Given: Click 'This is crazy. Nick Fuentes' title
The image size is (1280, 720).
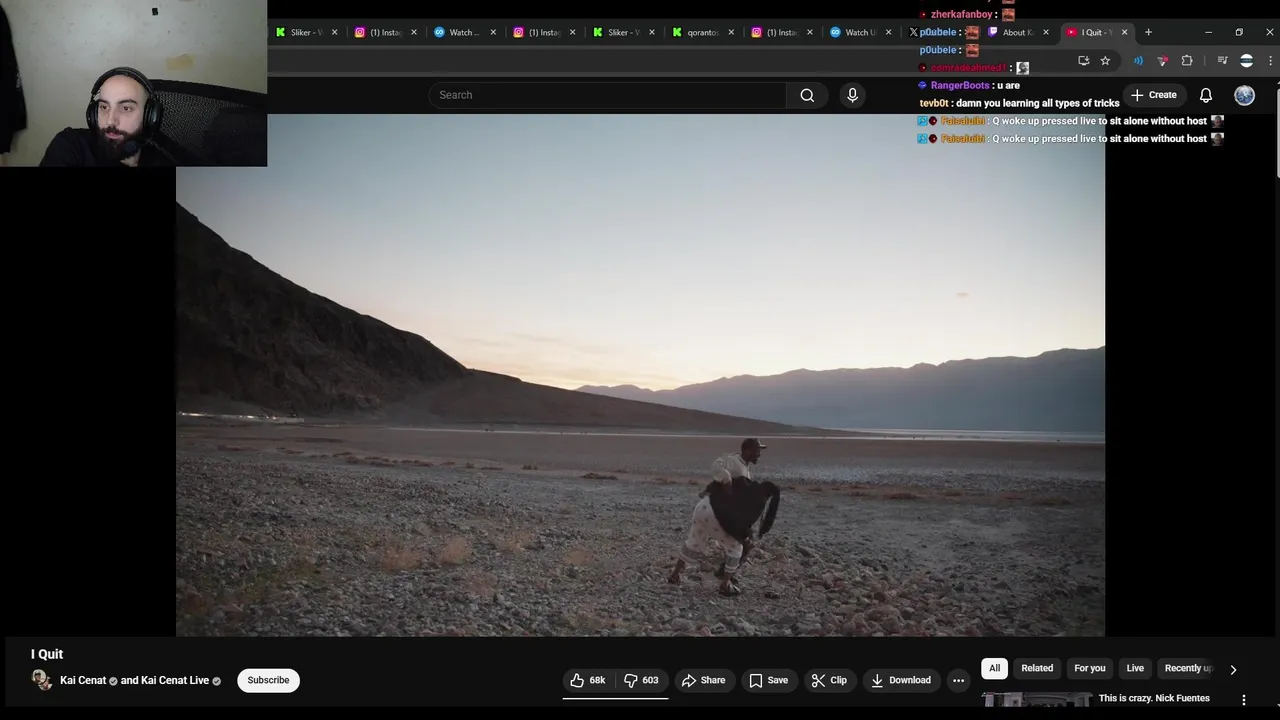Looking at the screenshot, I should [1154, 698].
